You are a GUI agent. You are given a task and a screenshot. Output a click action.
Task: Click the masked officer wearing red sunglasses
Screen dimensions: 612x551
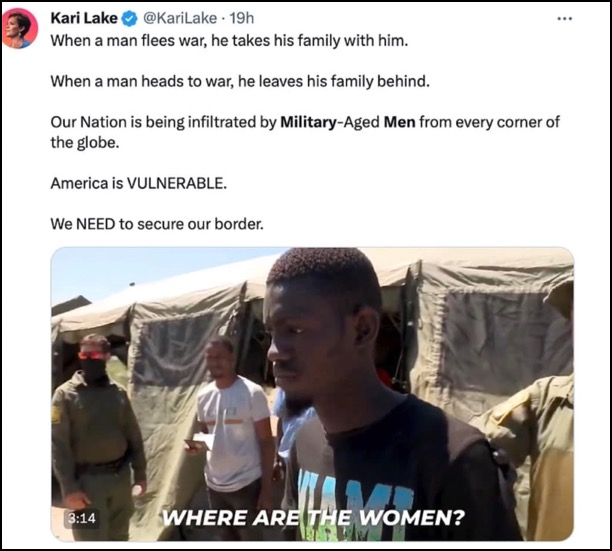point(98,433)
